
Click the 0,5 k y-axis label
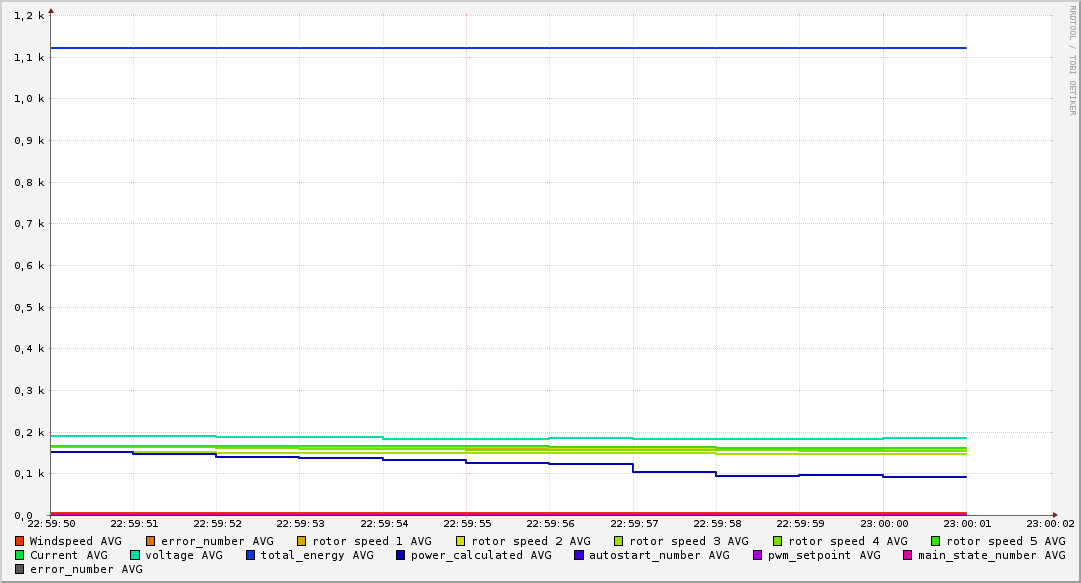(x=29, y=307)
